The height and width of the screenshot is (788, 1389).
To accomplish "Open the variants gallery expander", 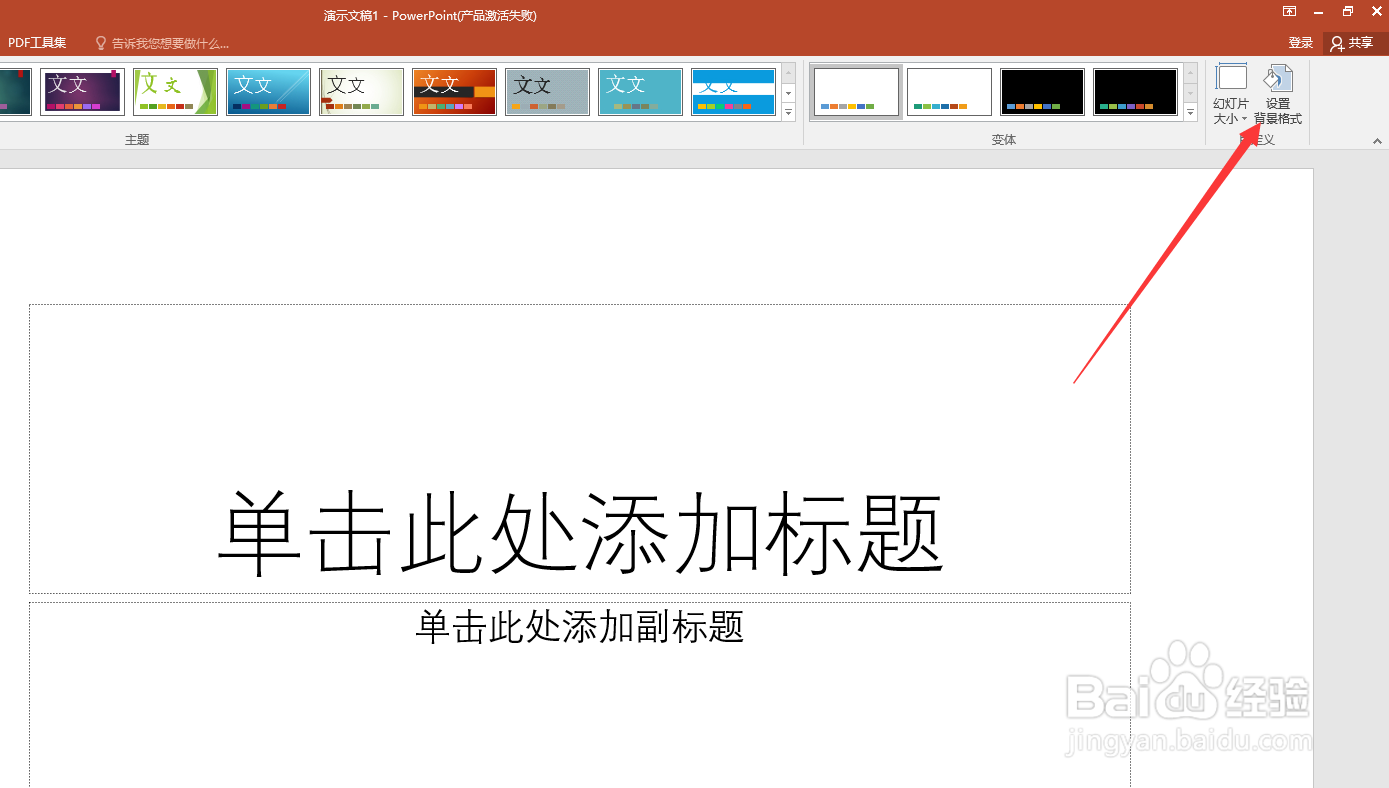I will (1190, 113).
